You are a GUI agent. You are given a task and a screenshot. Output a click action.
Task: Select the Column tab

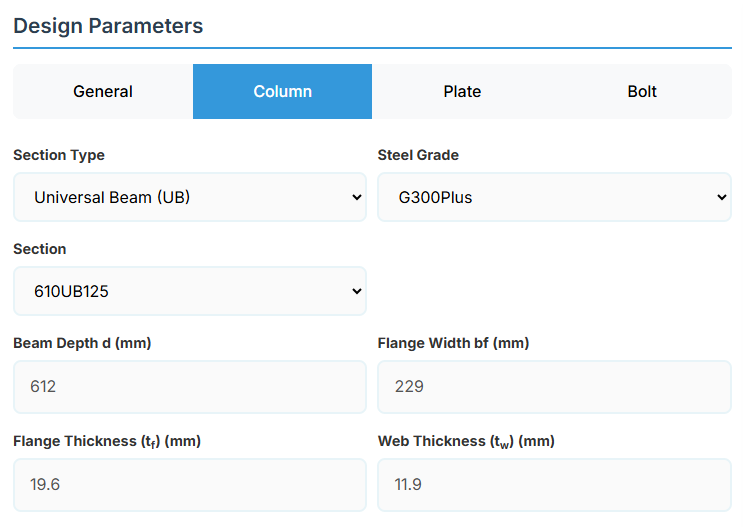[282, 92]
